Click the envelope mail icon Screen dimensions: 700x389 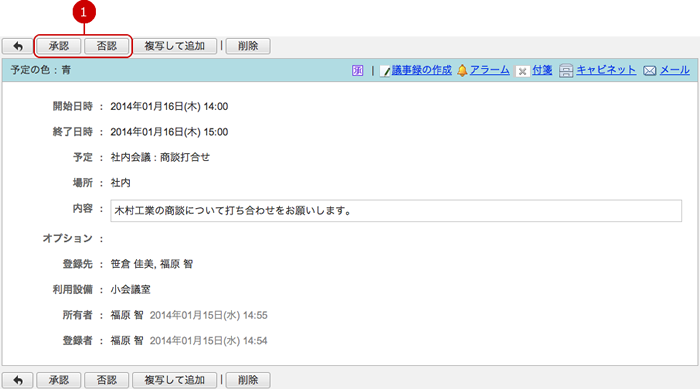tap(650, 71)
